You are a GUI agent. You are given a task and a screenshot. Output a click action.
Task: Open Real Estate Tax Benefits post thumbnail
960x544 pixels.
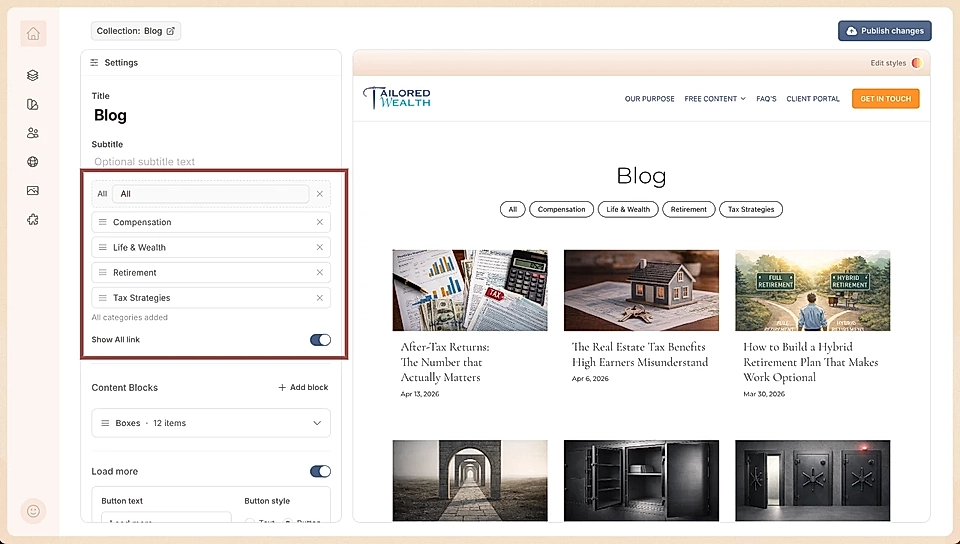click(x=641, y=290)
